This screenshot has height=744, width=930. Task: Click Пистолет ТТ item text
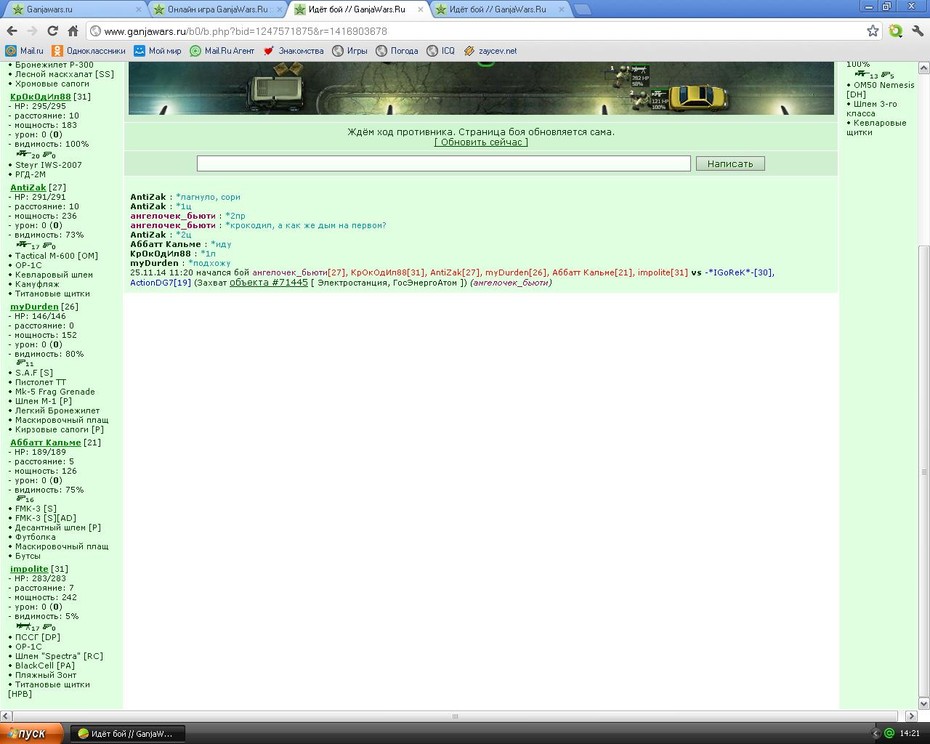click(x=41, y=382)
